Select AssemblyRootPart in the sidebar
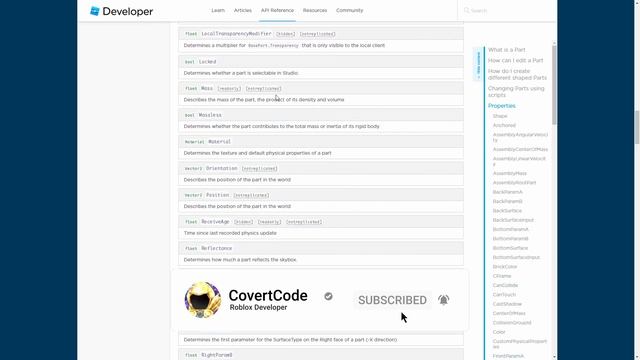Screen dimensions: 640x360 [x=514, y=182]
